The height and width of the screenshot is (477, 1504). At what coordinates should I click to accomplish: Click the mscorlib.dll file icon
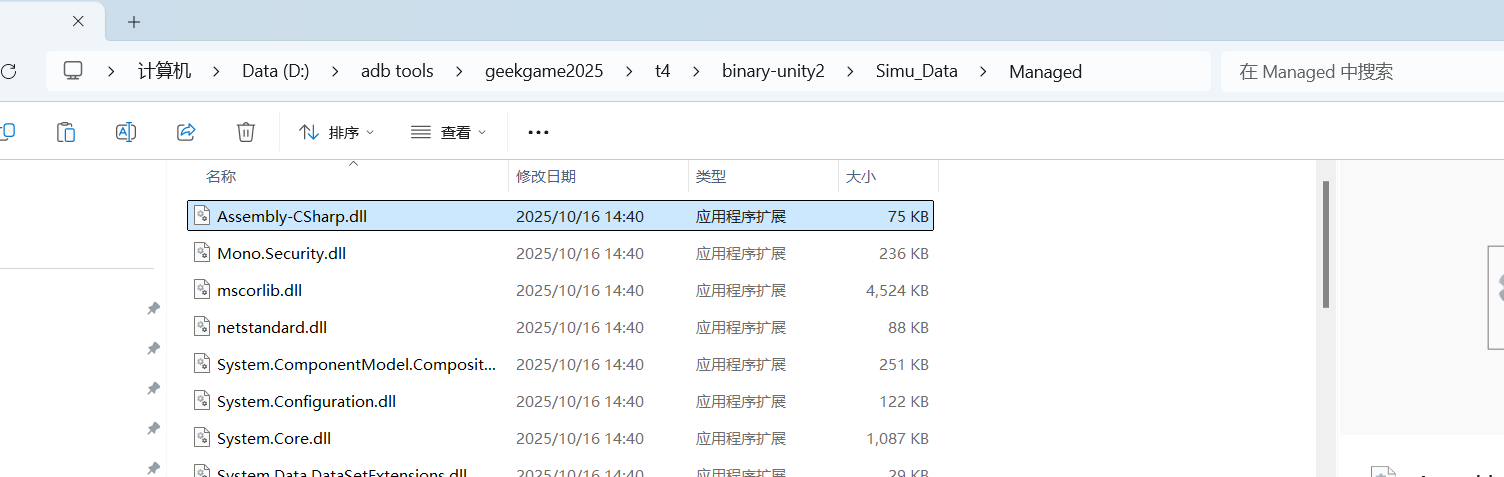click(201, 290)
